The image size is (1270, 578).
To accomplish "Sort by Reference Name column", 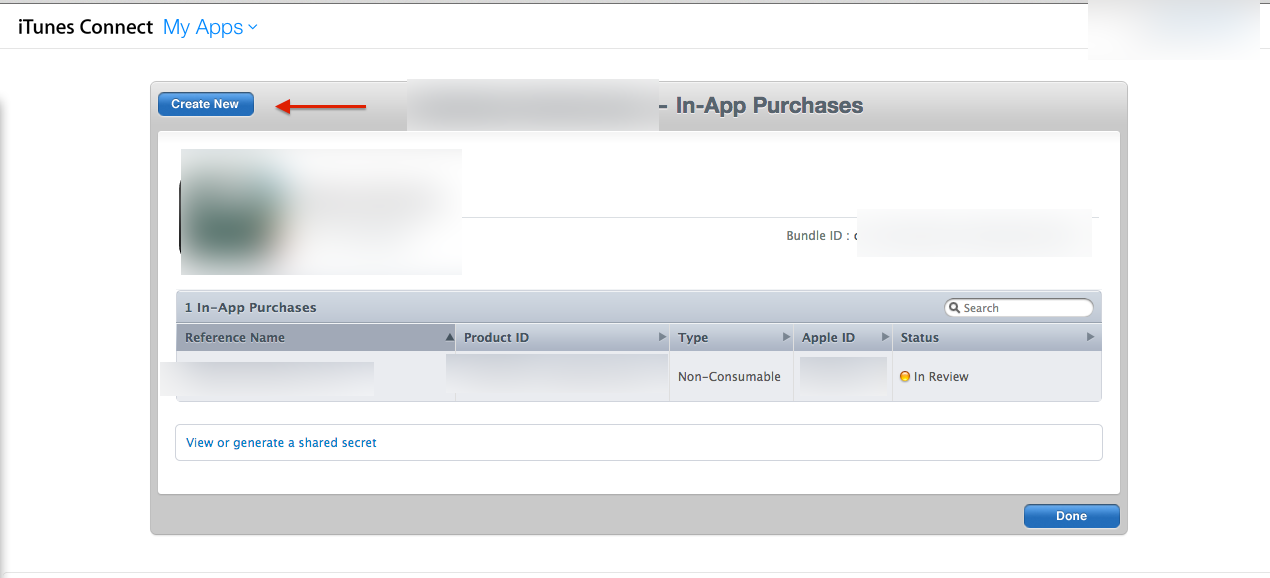I will (316, 337).
